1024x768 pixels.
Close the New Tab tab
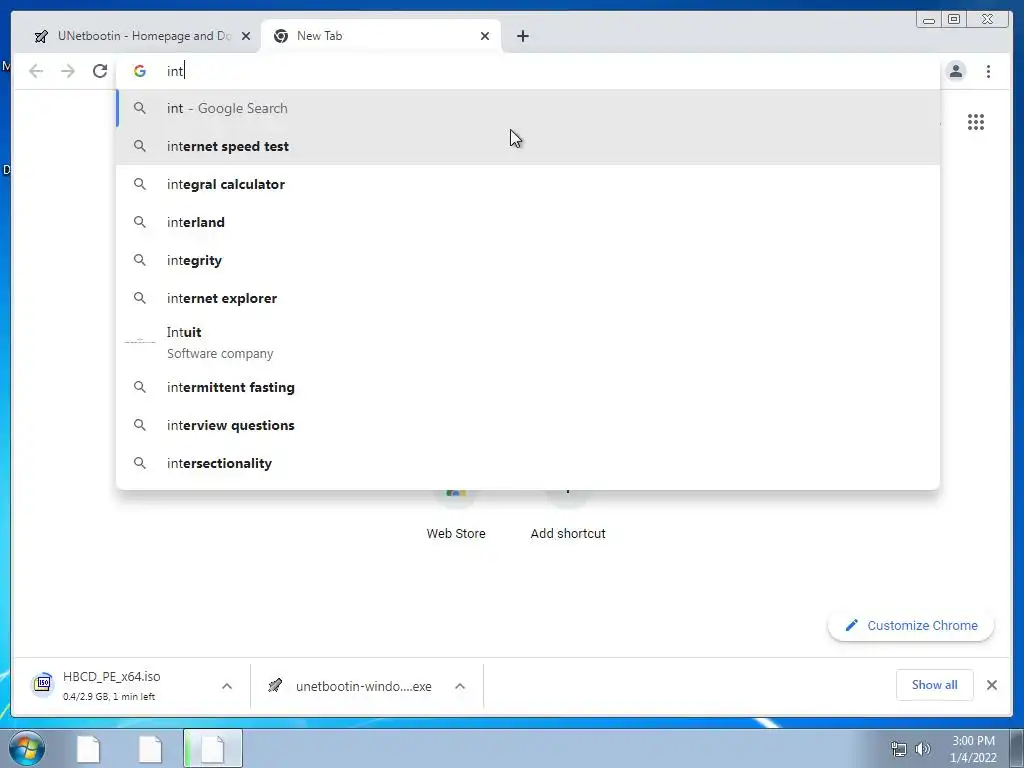point(485,36)
